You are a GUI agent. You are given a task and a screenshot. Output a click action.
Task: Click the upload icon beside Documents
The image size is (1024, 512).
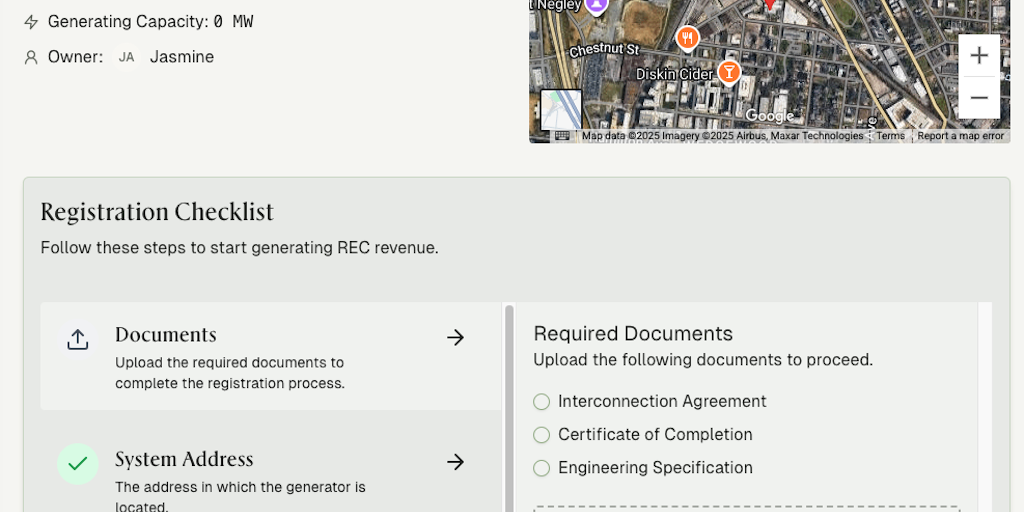tap(78, 339)
